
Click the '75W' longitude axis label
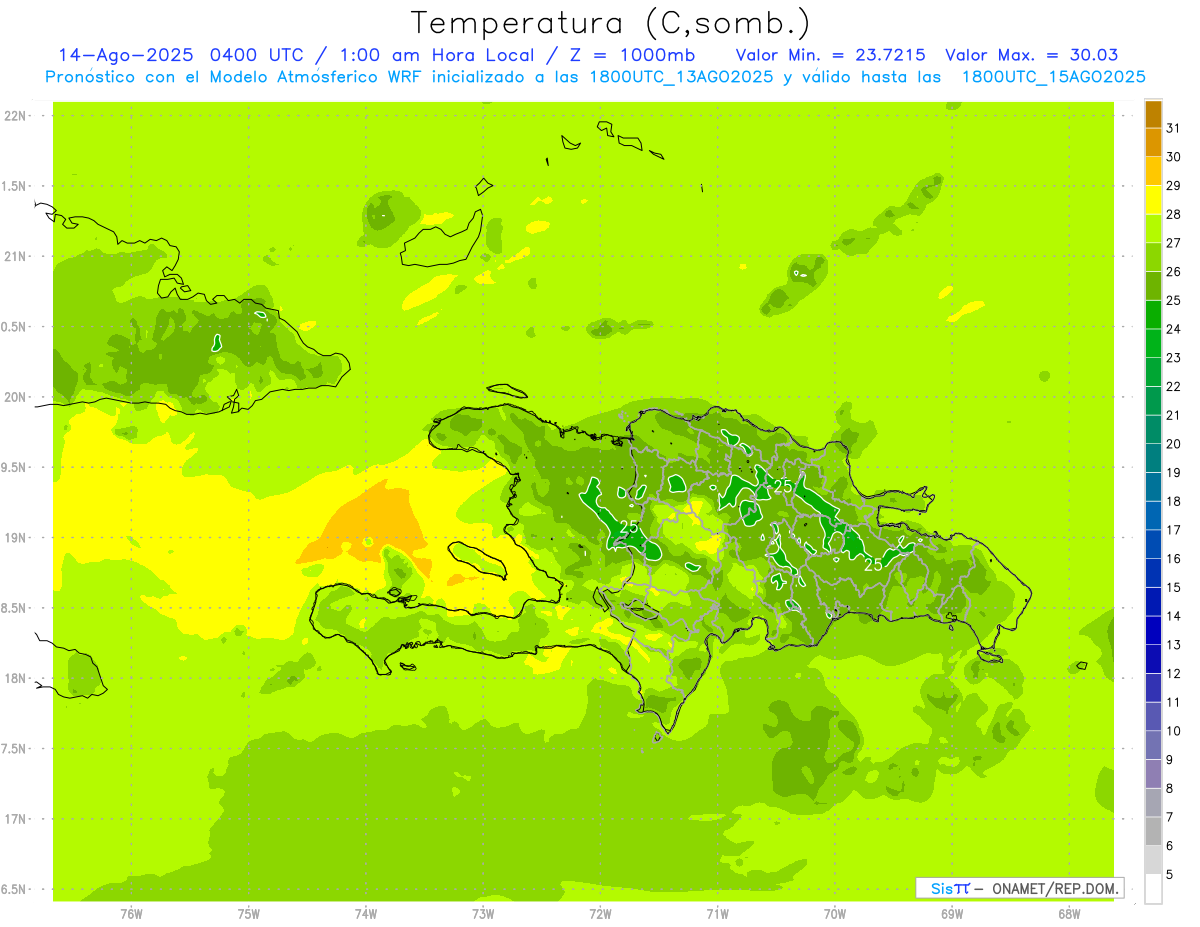(249, 914)
